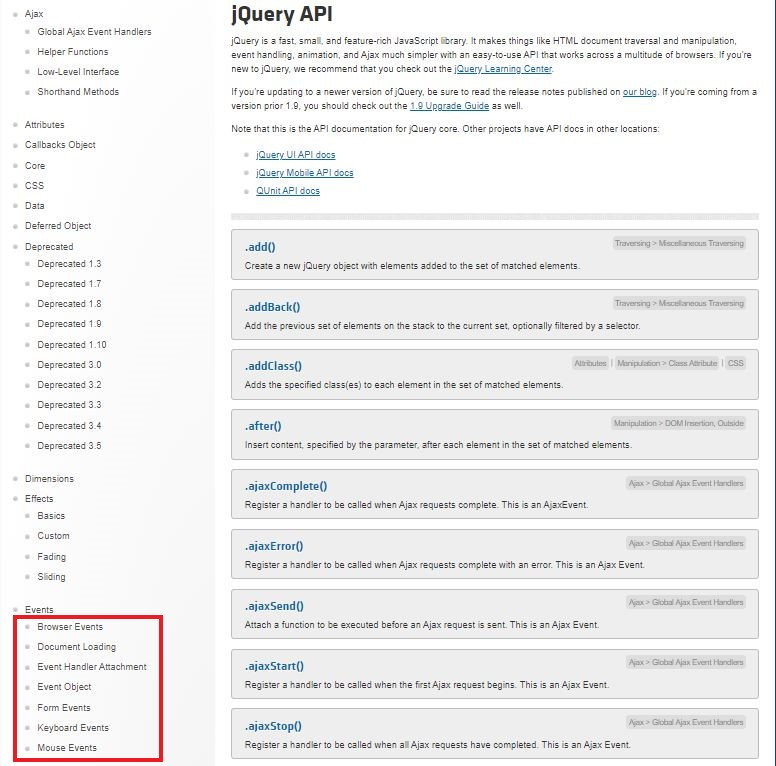Click Class Attribute tag on .addClass() card

692,363
